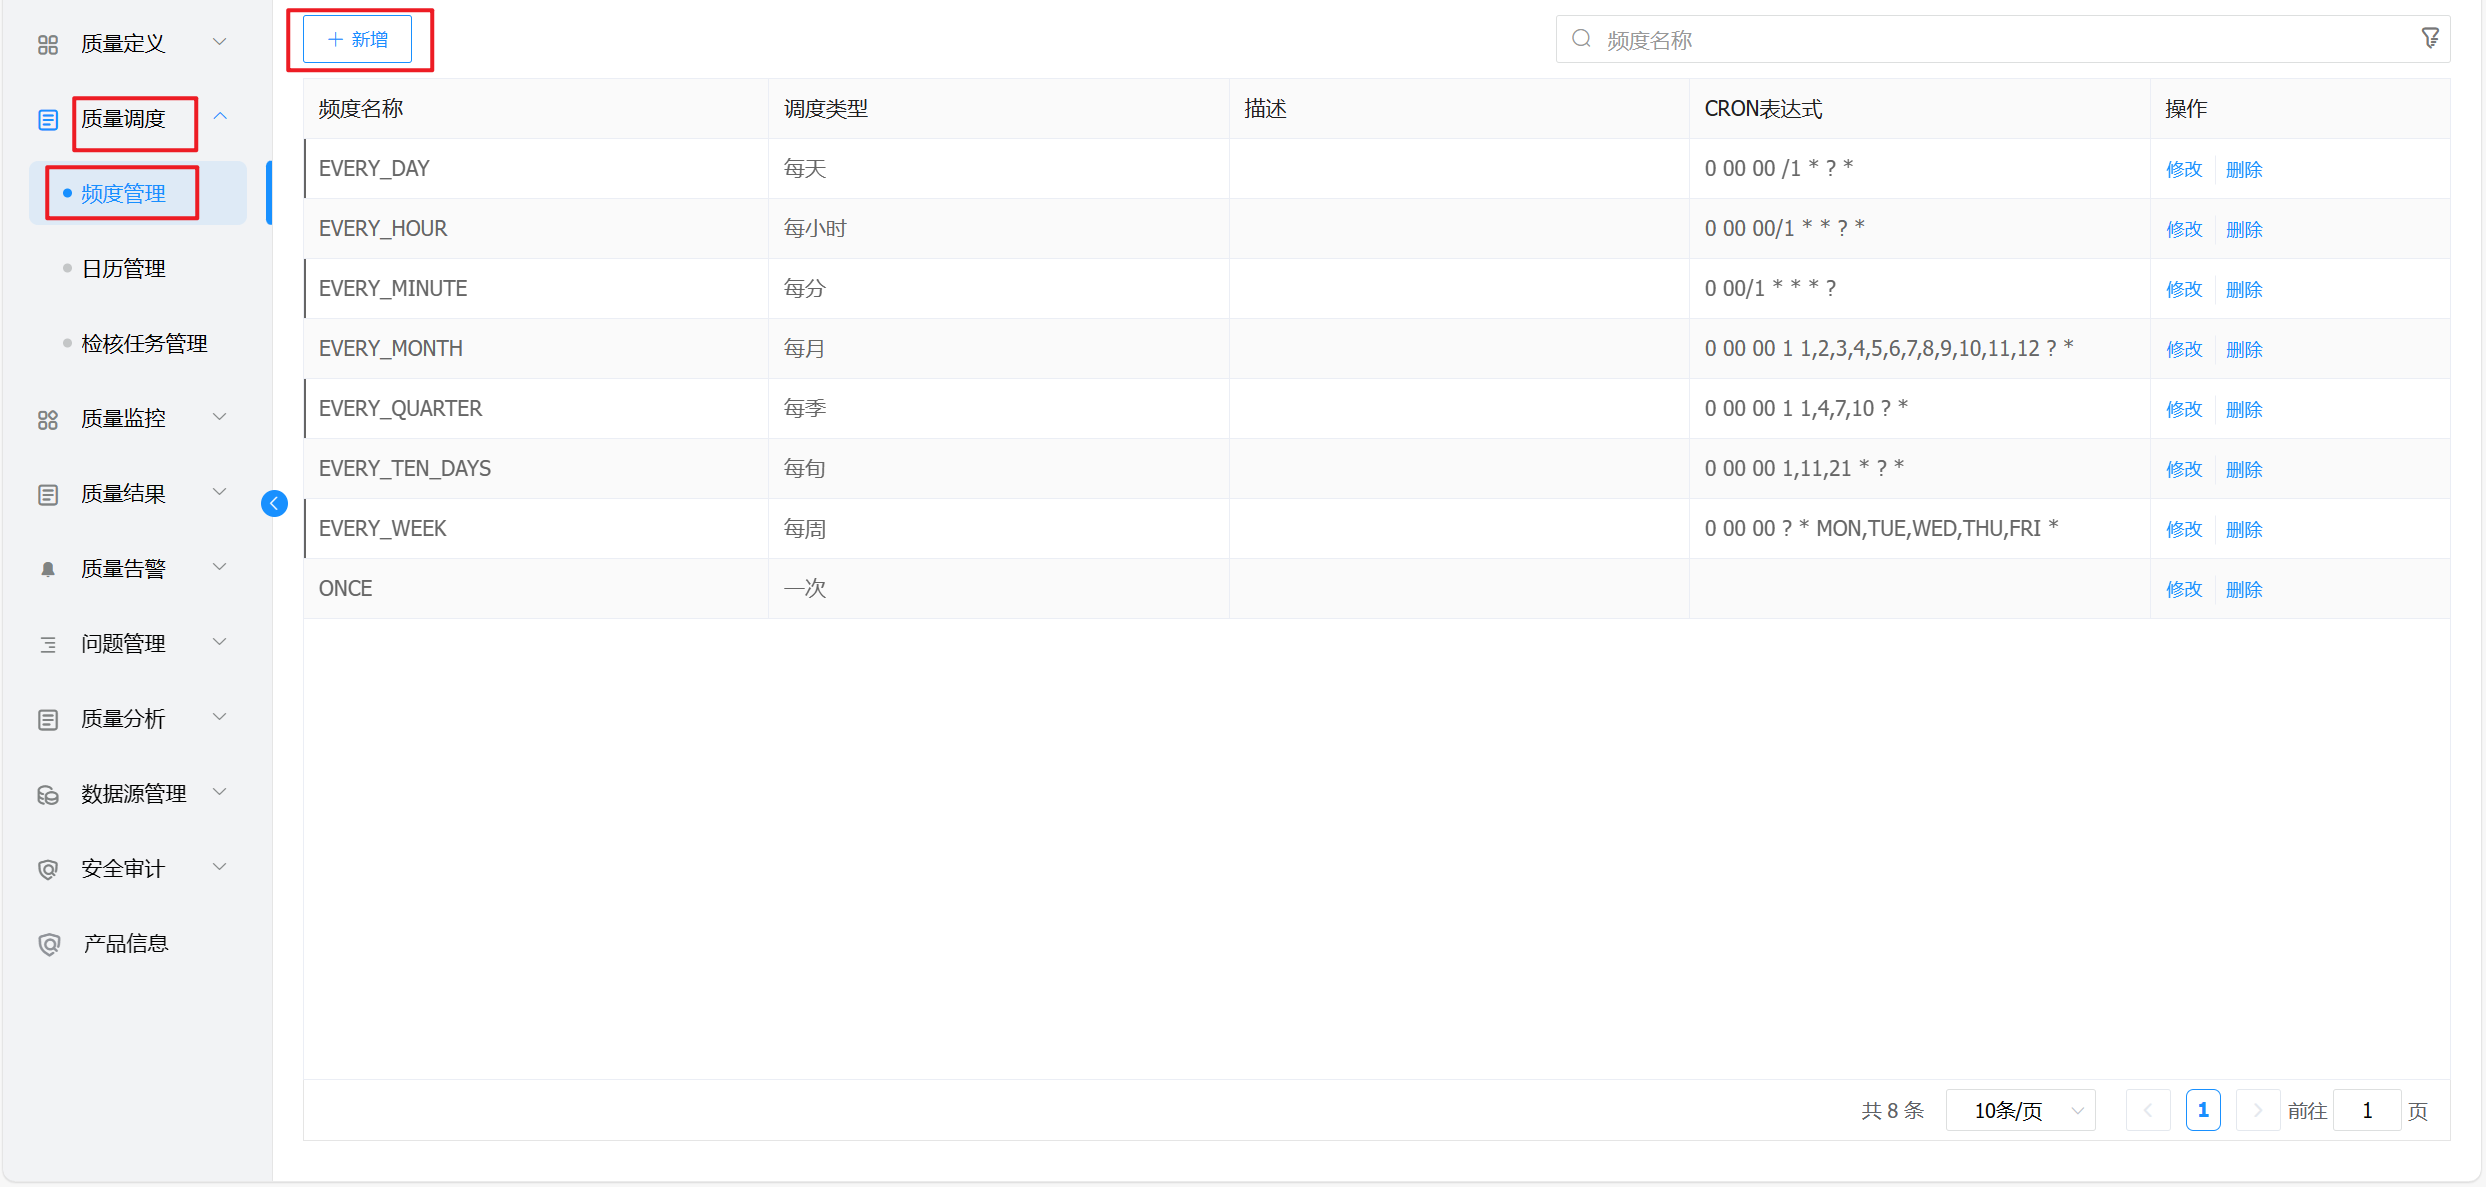Image resolution: width=2486 pixels, height=1187 pixels.
Task: Collapse the 质量调度 menu chevron
Action: pyautogui.click(x=220, y=117)
